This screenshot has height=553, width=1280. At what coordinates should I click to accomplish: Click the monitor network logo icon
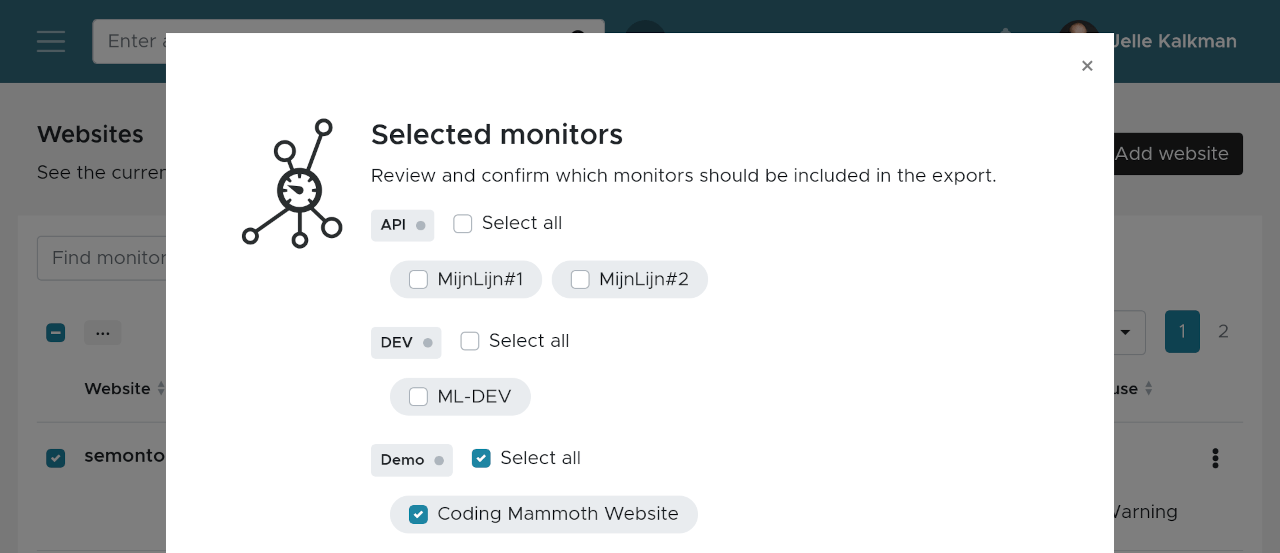coord(292,184)
